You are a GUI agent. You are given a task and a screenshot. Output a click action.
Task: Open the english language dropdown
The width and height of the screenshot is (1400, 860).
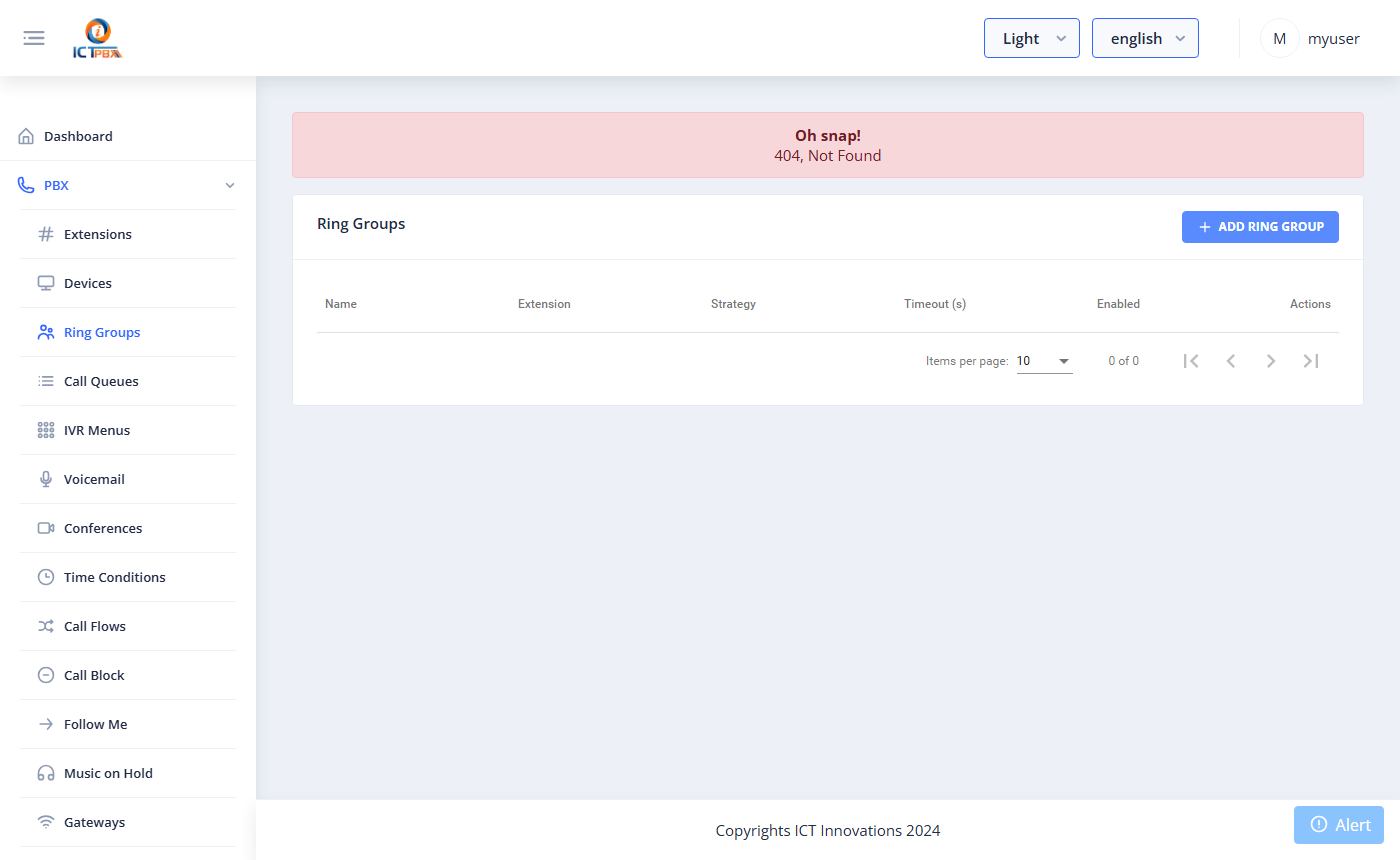(1145, 38)
